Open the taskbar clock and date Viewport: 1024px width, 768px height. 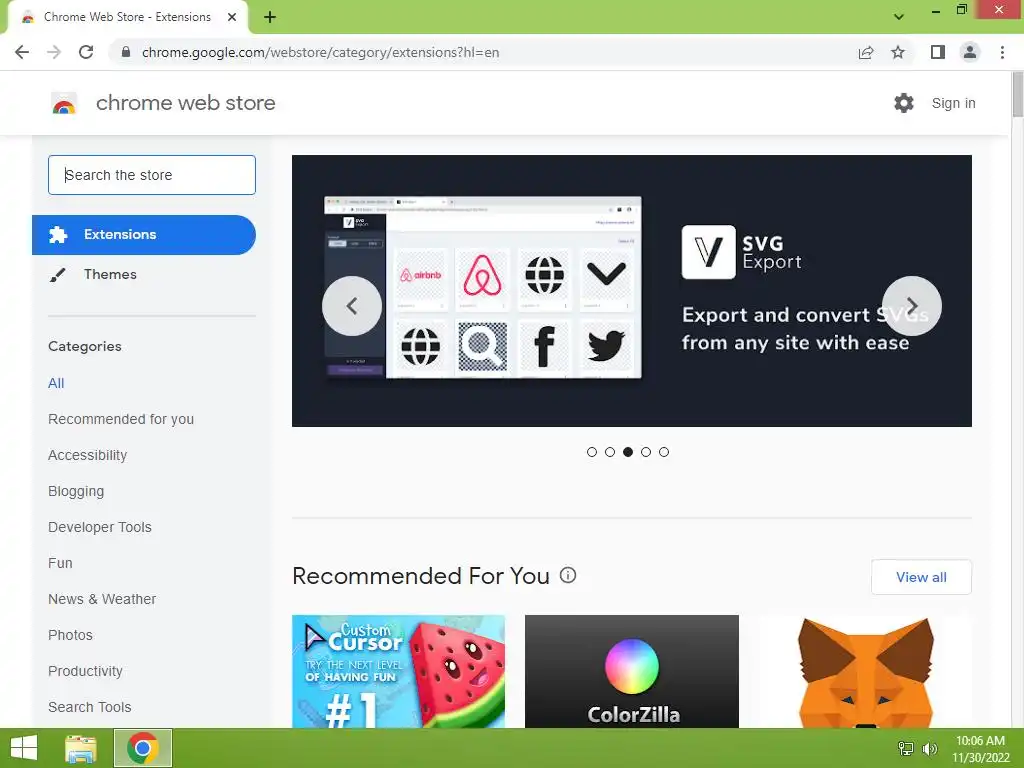(x=980, y=749)
